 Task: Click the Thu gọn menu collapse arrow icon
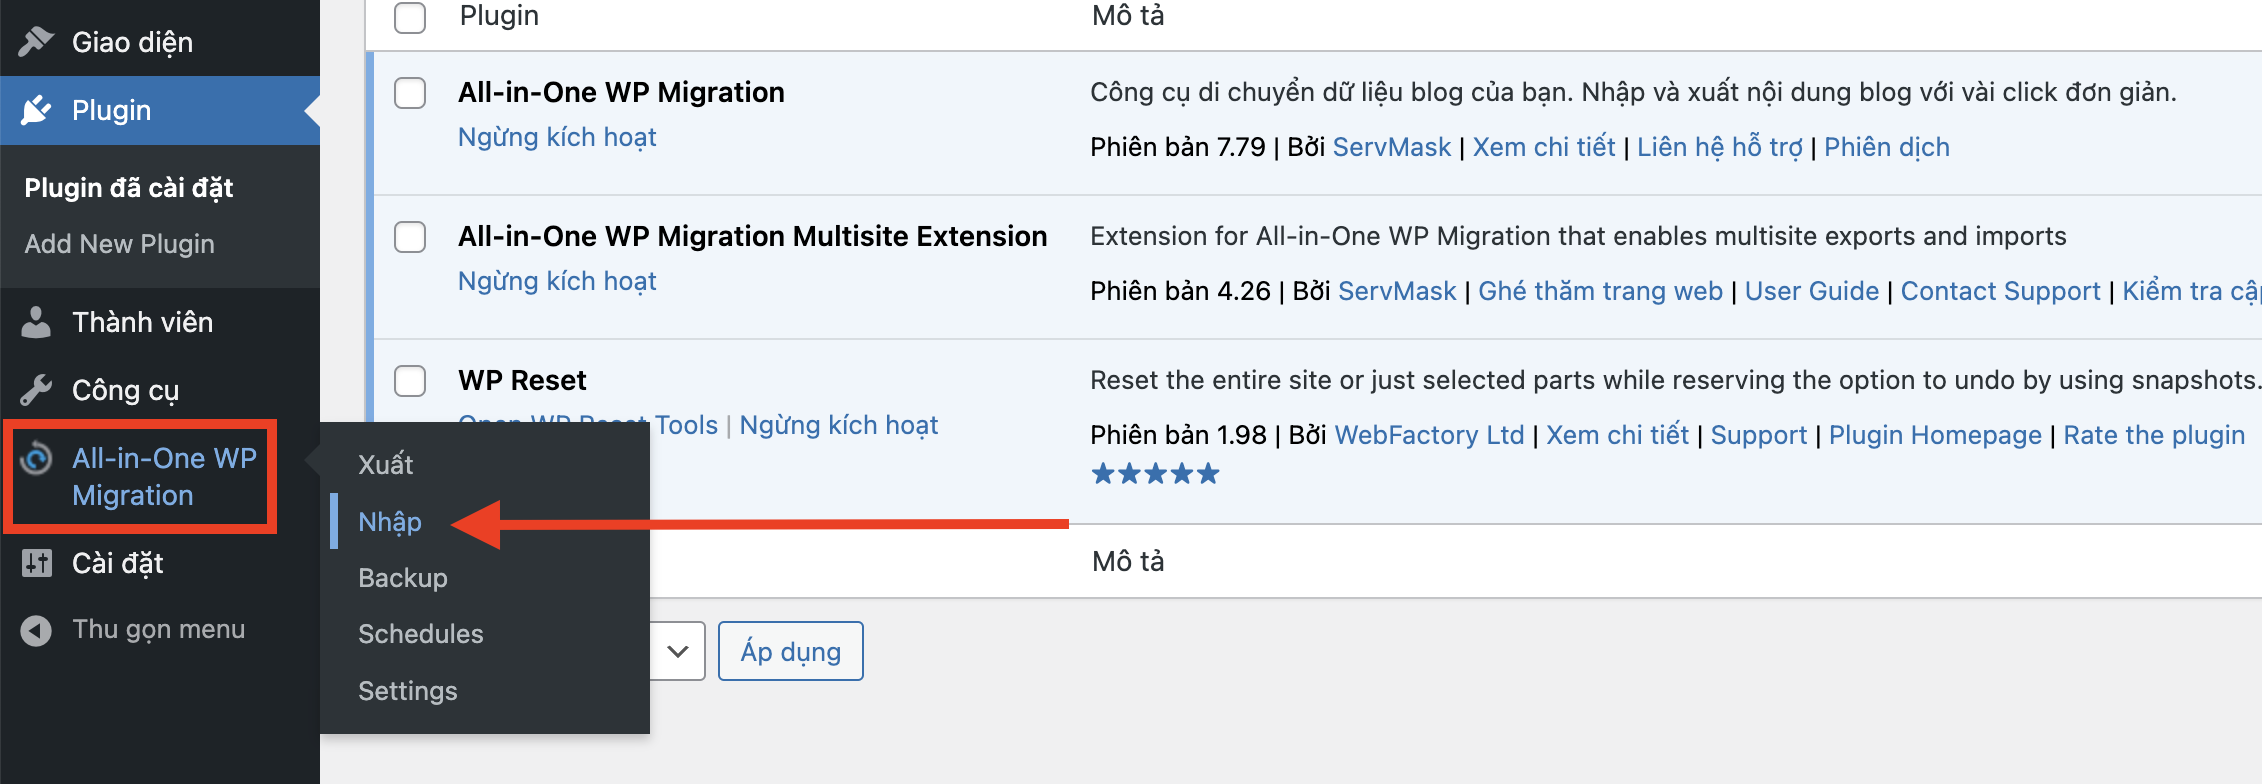[36, 630]
